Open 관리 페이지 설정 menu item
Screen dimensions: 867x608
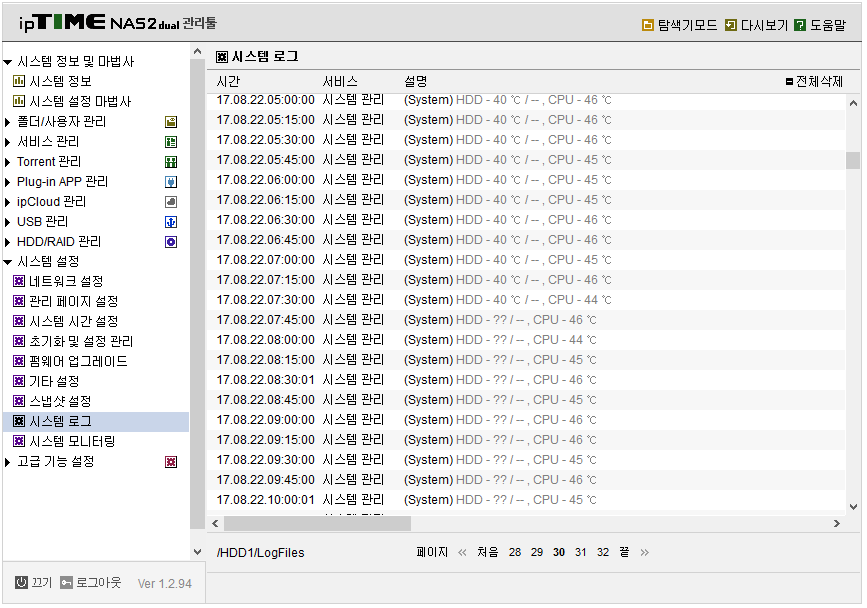74,301
